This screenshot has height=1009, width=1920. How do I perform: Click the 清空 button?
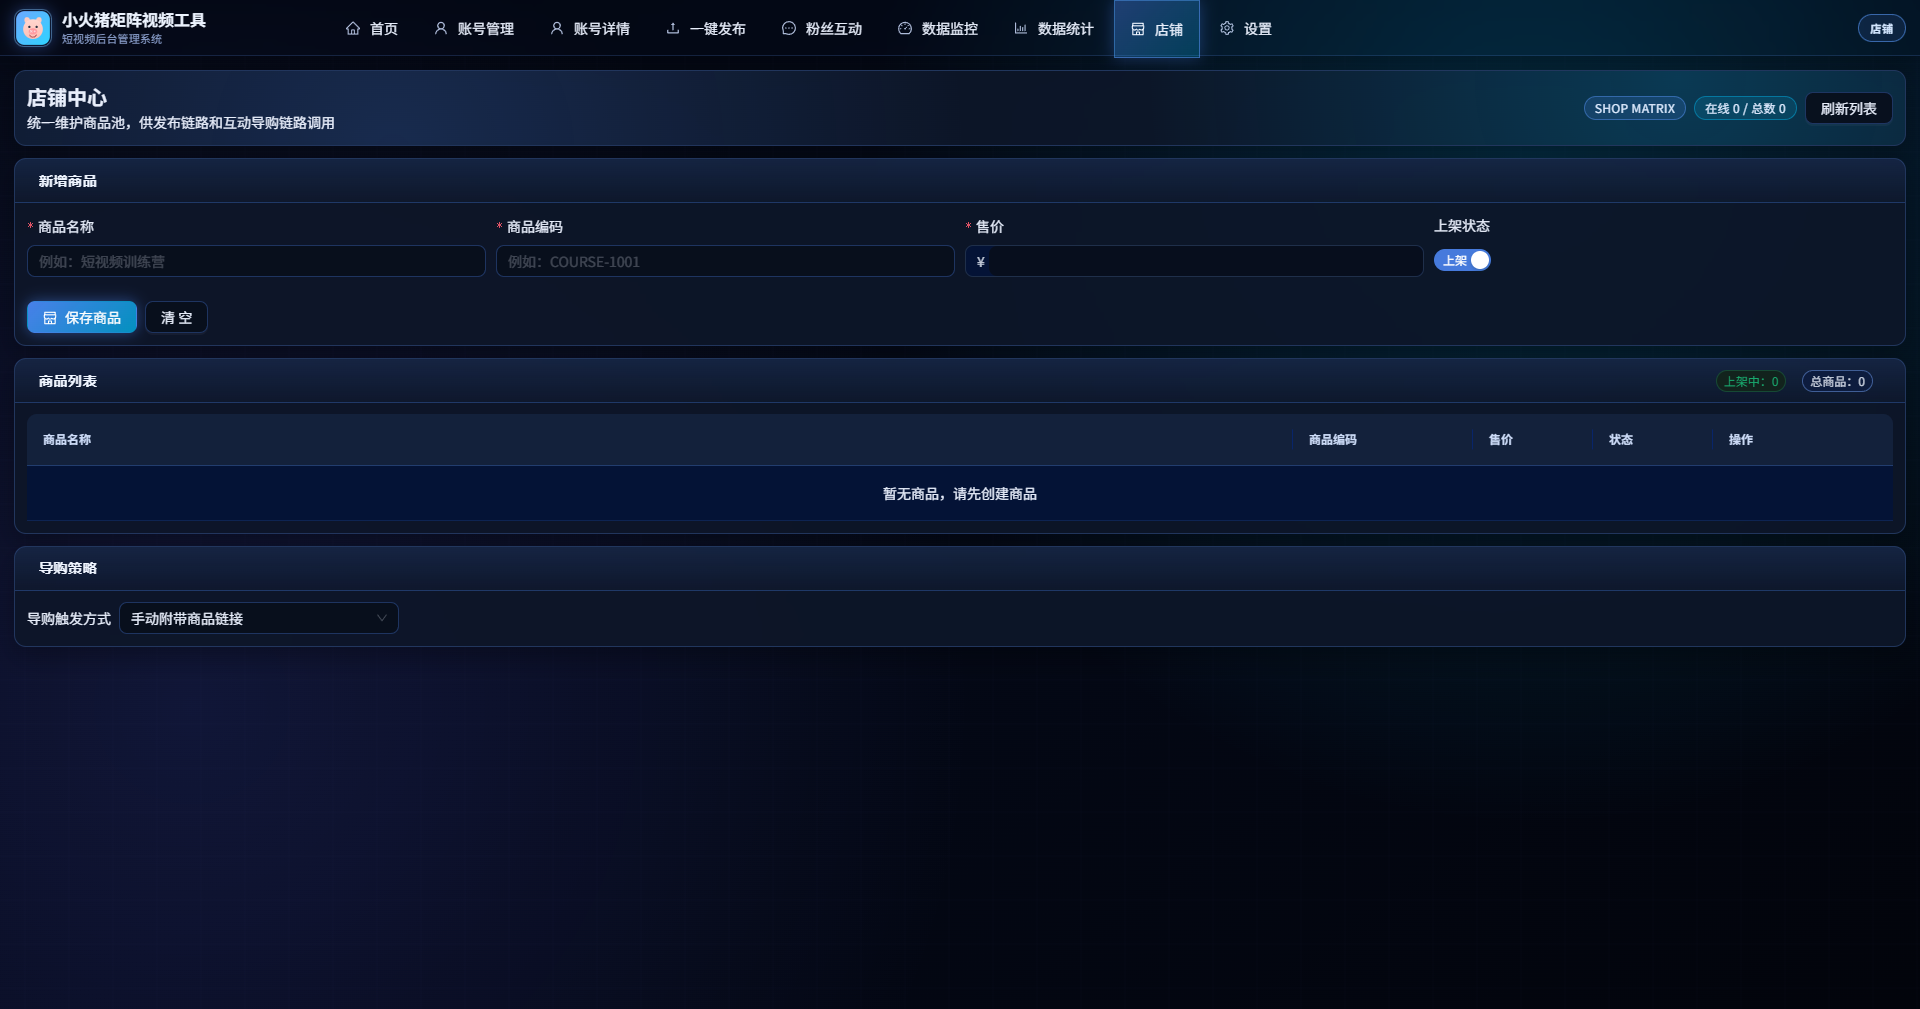[176, 317]
